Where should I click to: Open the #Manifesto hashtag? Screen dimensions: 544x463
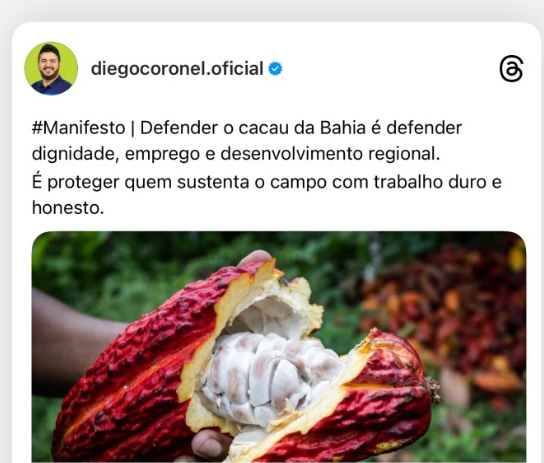pyautogui.click(x=78, y=128)
